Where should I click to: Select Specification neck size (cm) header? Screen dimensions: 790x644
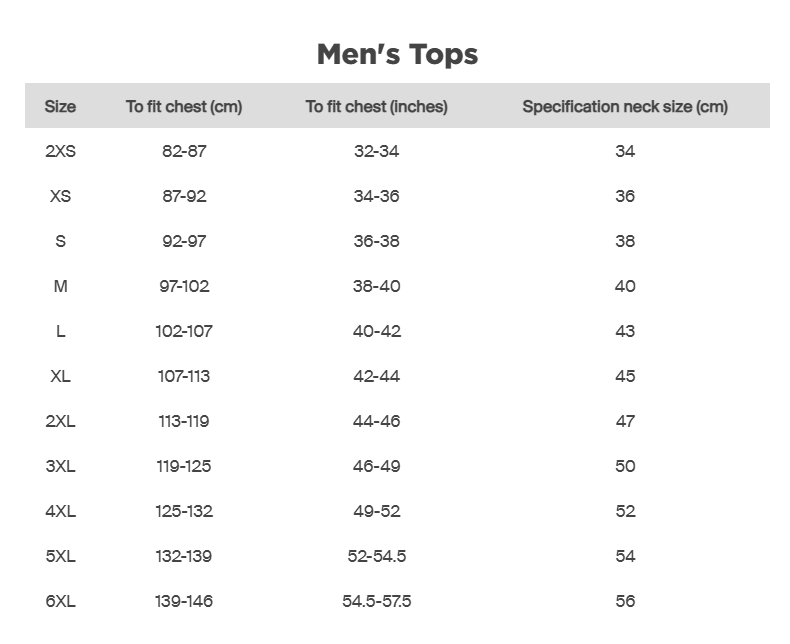tap(625, 107)
